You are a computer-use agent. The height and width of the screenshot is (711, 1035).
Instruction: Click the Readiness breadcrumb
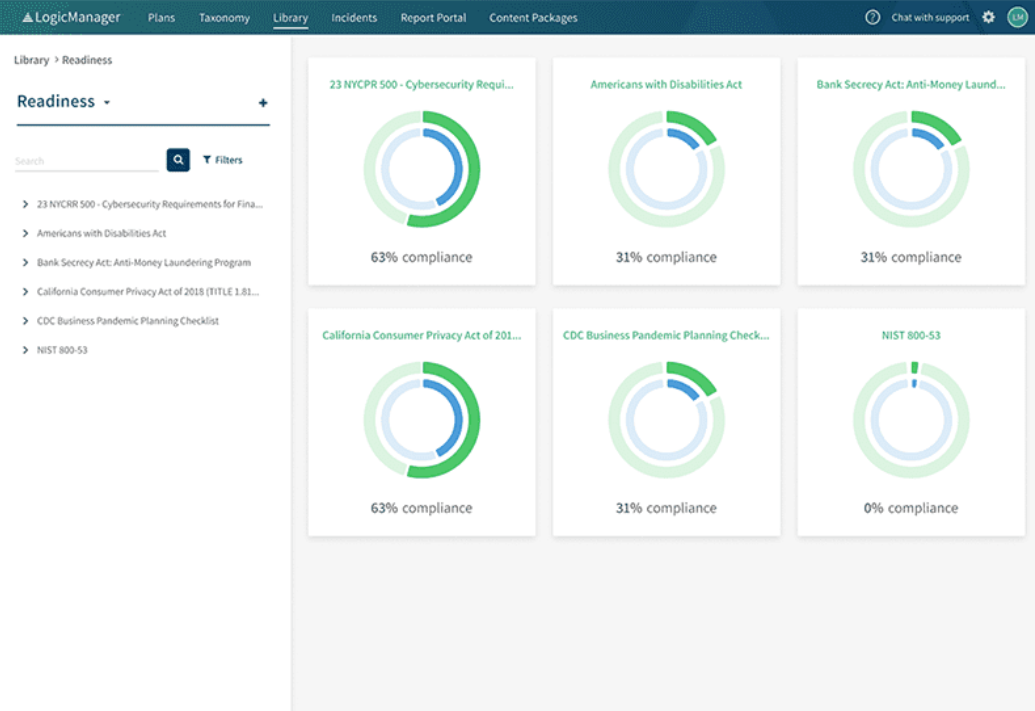[x=87, y=60]
